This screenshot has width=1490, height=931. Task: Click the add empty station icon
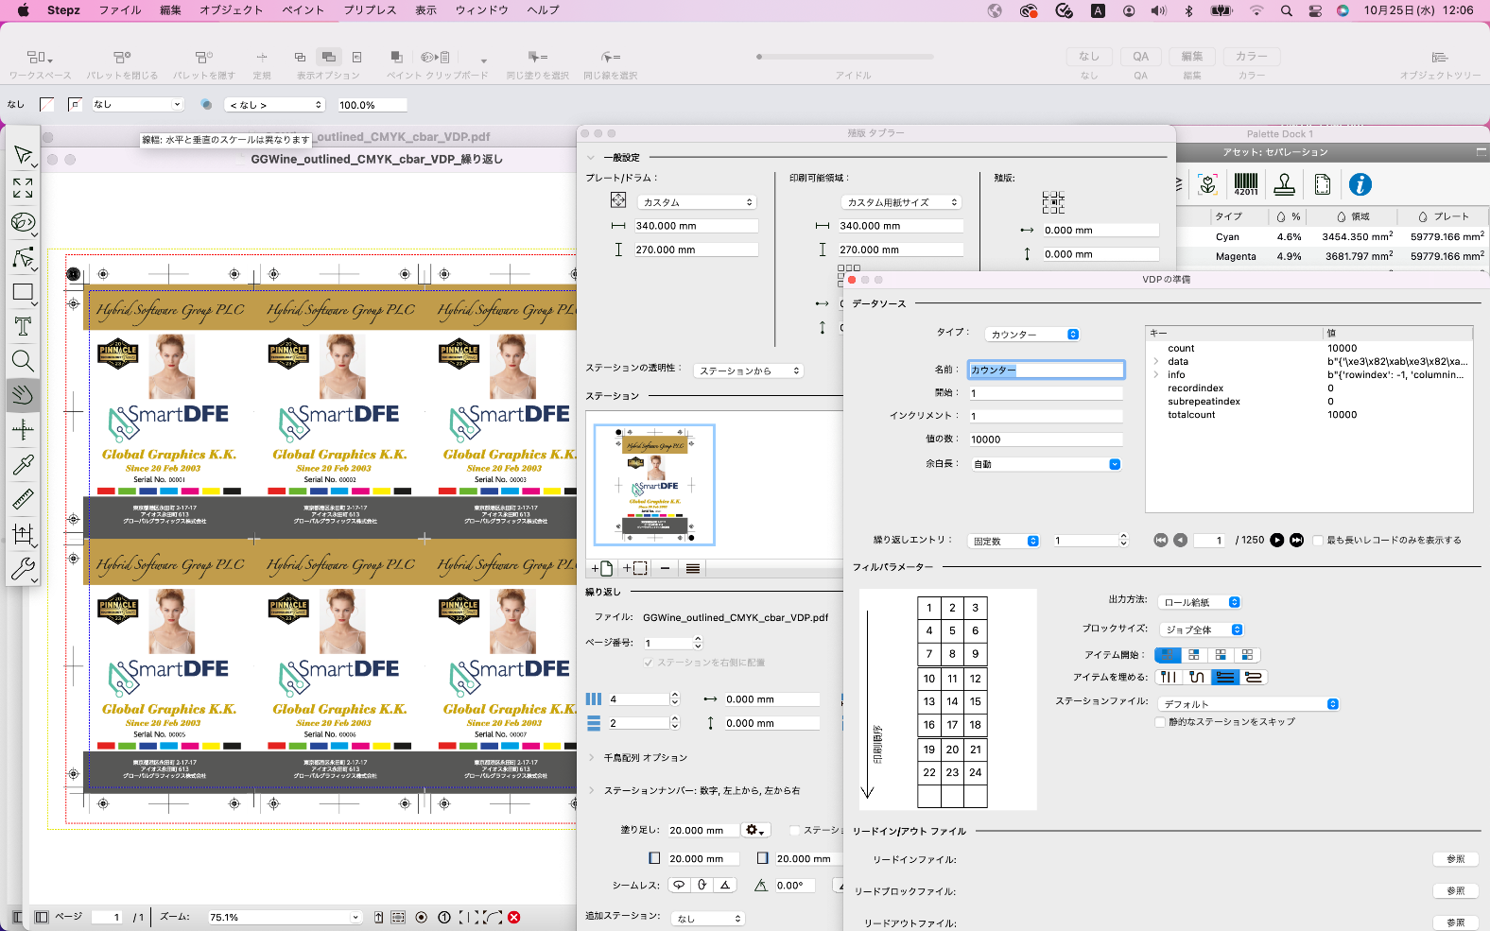[636, 568]
